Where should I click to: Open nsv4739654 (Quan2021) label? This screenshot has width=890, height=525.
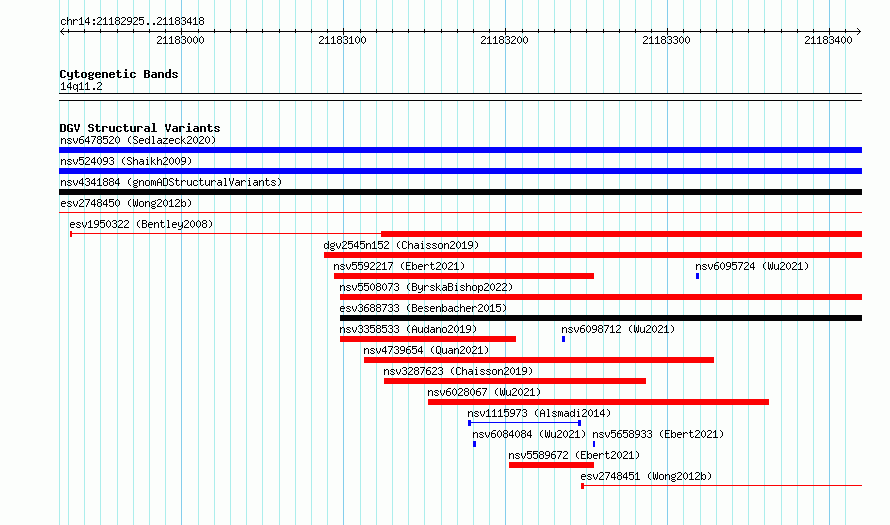(x=426, y=350)
